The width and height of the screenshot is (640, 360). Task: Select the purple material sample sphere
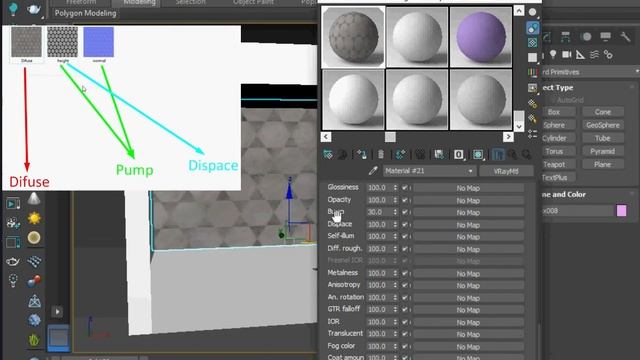coord(481,37)
